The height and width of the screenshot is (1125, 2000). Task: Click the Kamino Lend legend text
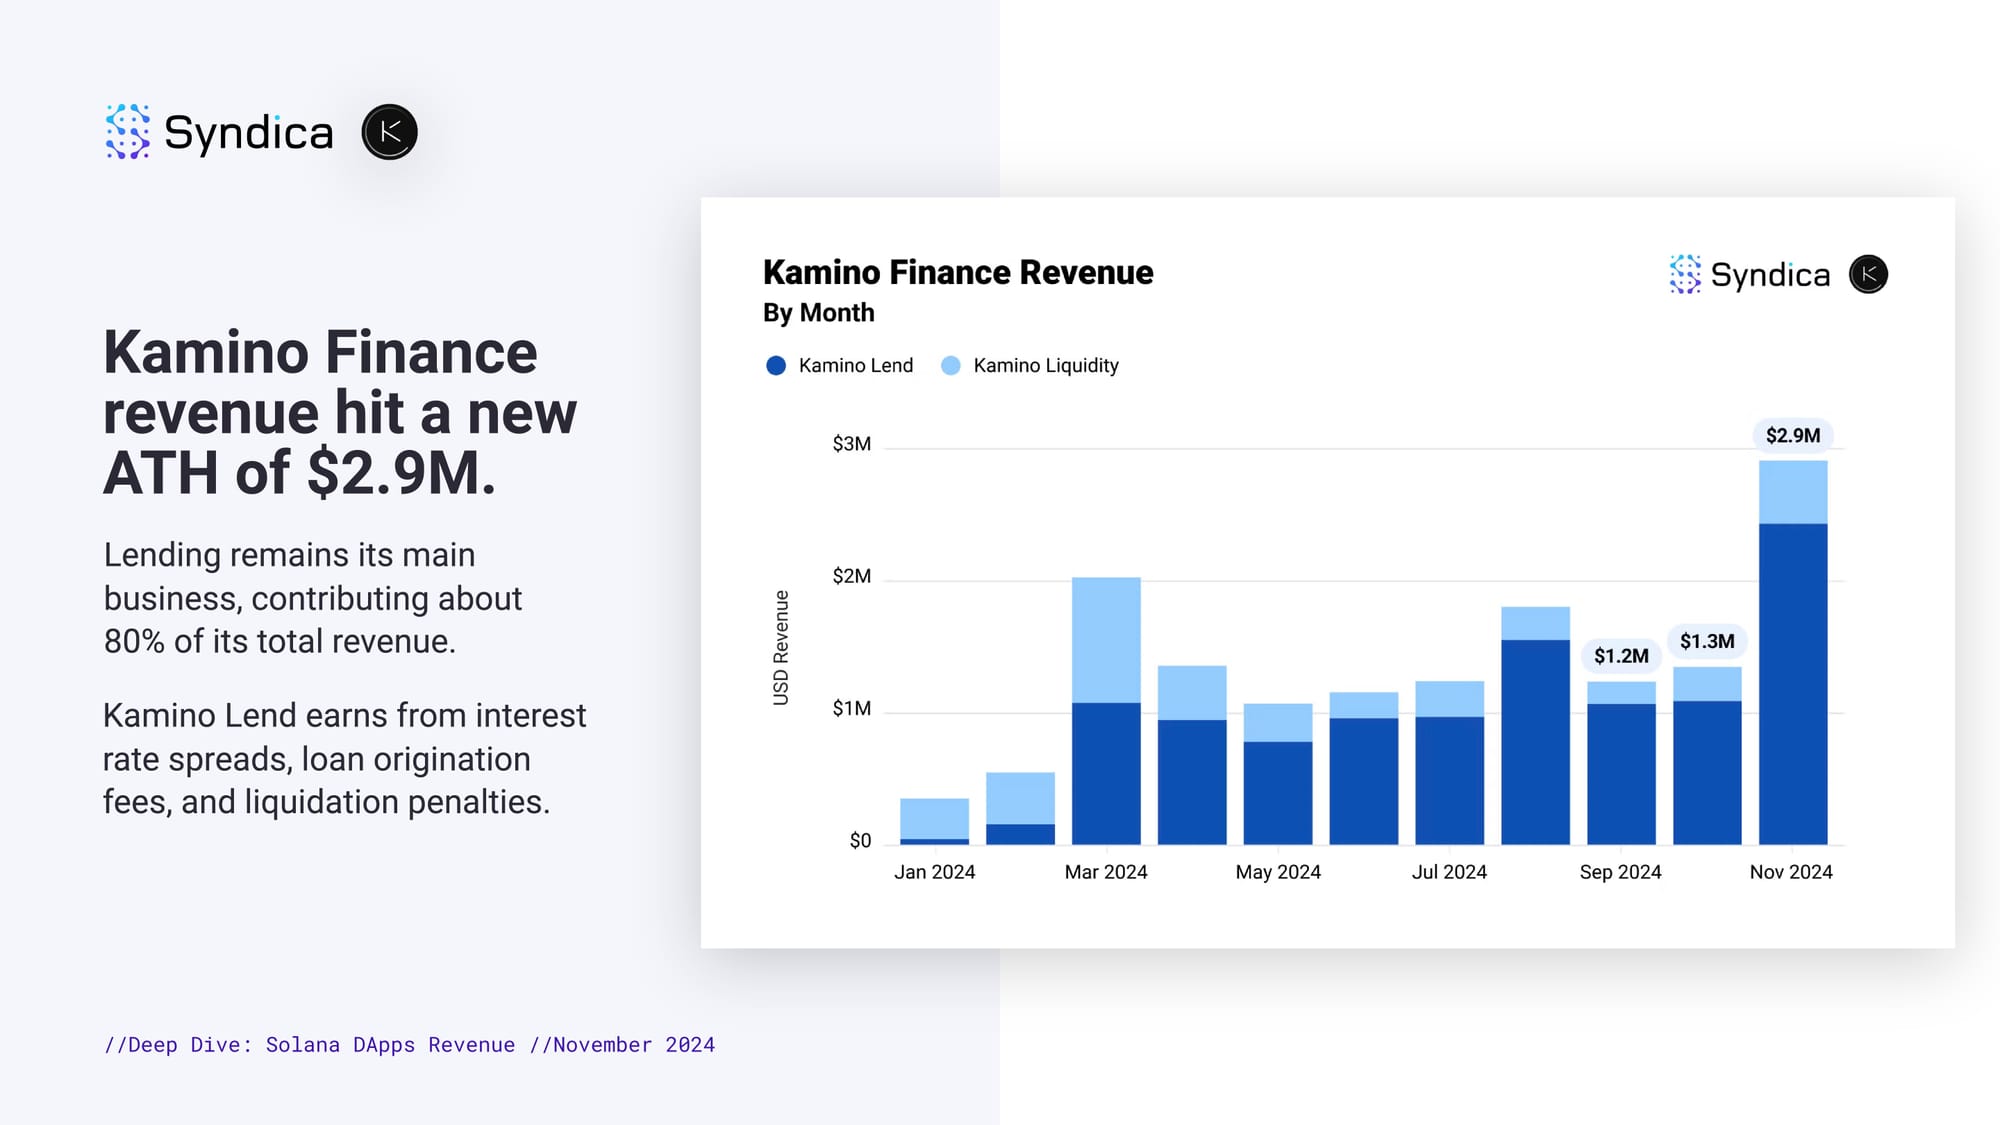tap(855, 366)
